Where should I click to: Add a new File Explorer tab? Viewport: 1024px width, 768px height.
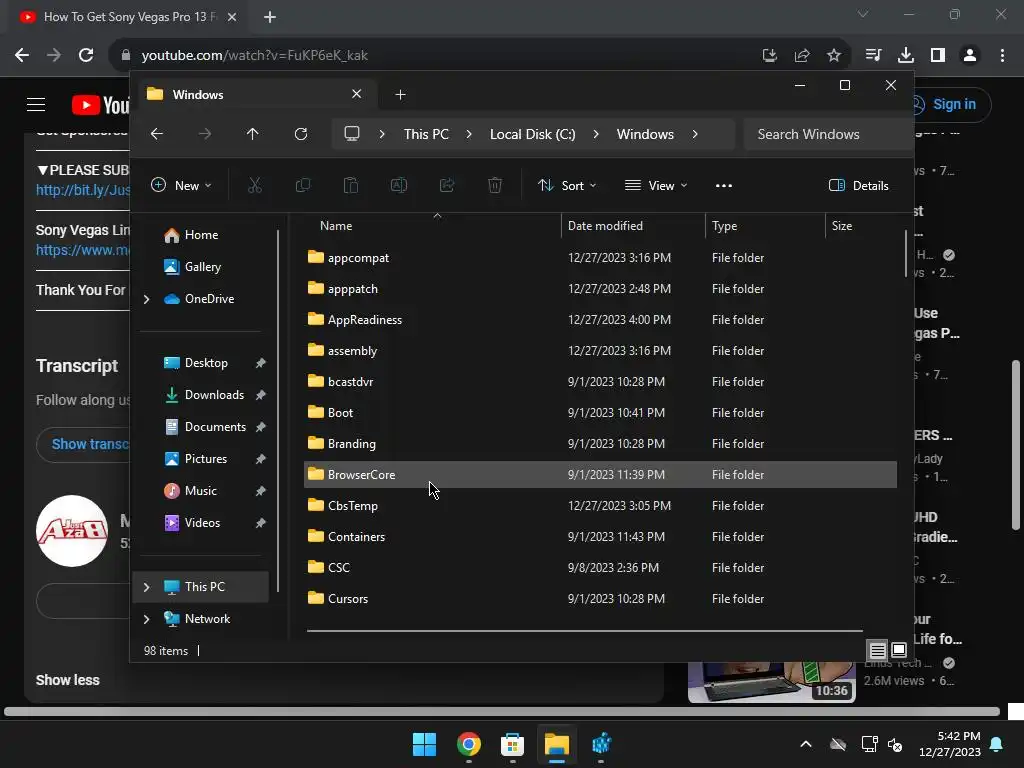[x=400, y=95]
